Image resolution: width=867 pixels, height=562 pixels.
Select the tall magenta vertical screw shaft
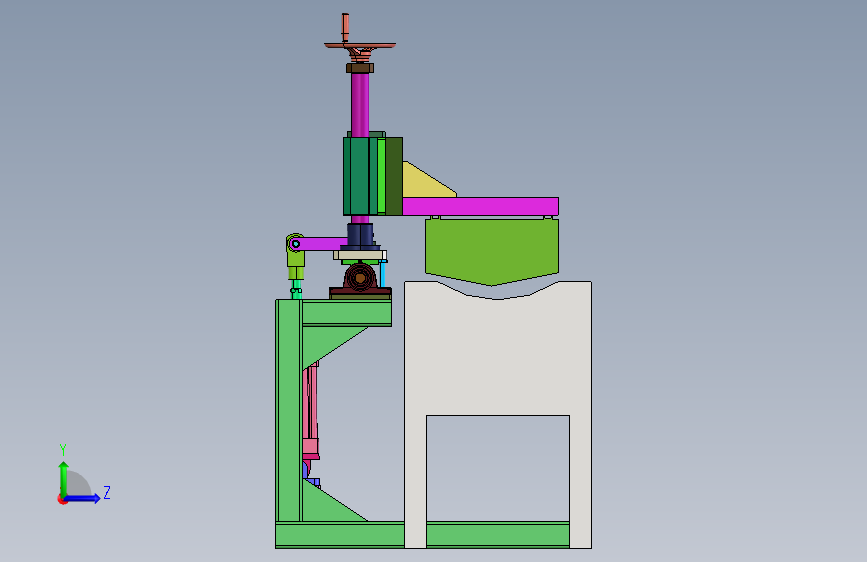tap(360, 105)
